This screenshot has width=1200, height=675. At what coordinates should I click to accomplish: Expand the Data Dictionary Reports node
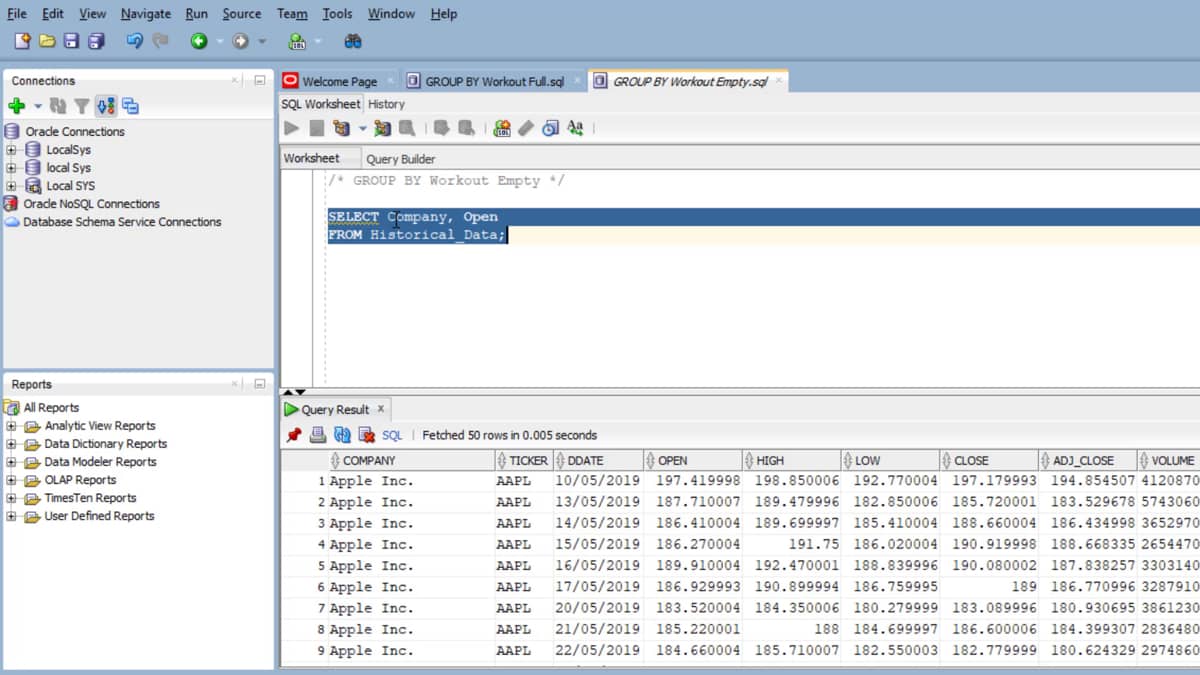pos(11,444)
